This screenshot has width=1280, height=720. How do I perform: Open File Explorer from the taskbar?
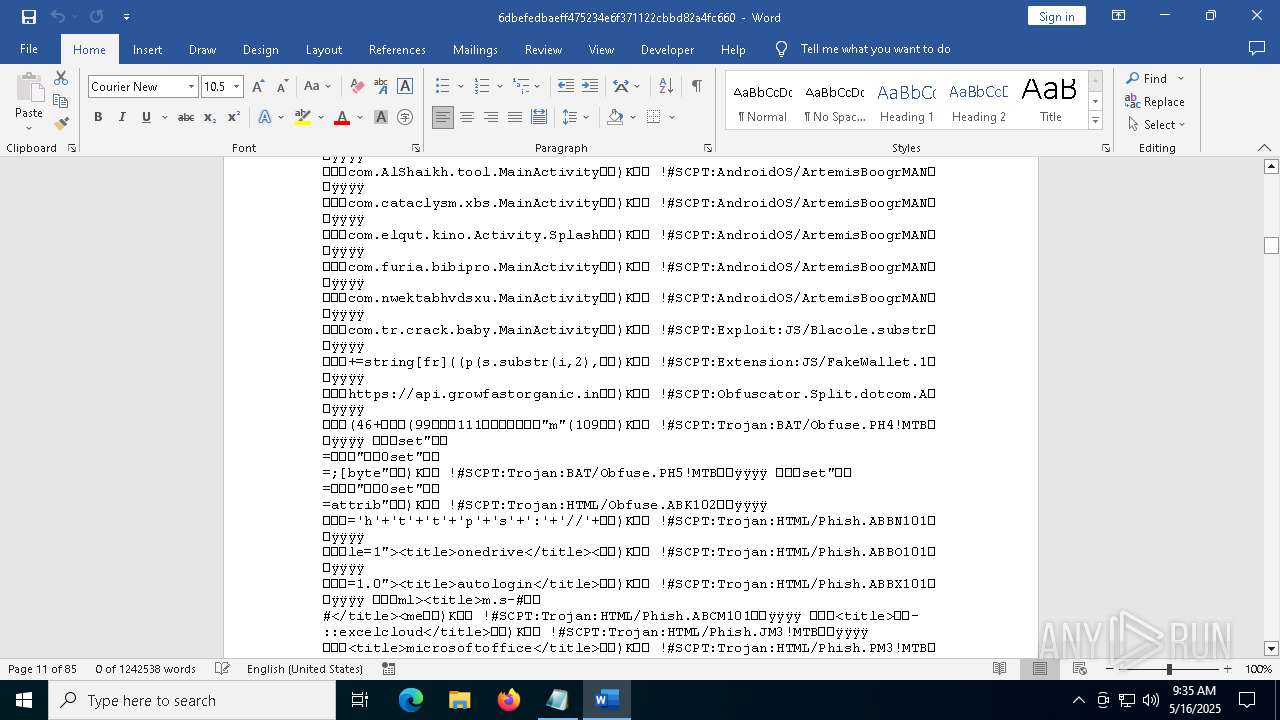(460, 700)
